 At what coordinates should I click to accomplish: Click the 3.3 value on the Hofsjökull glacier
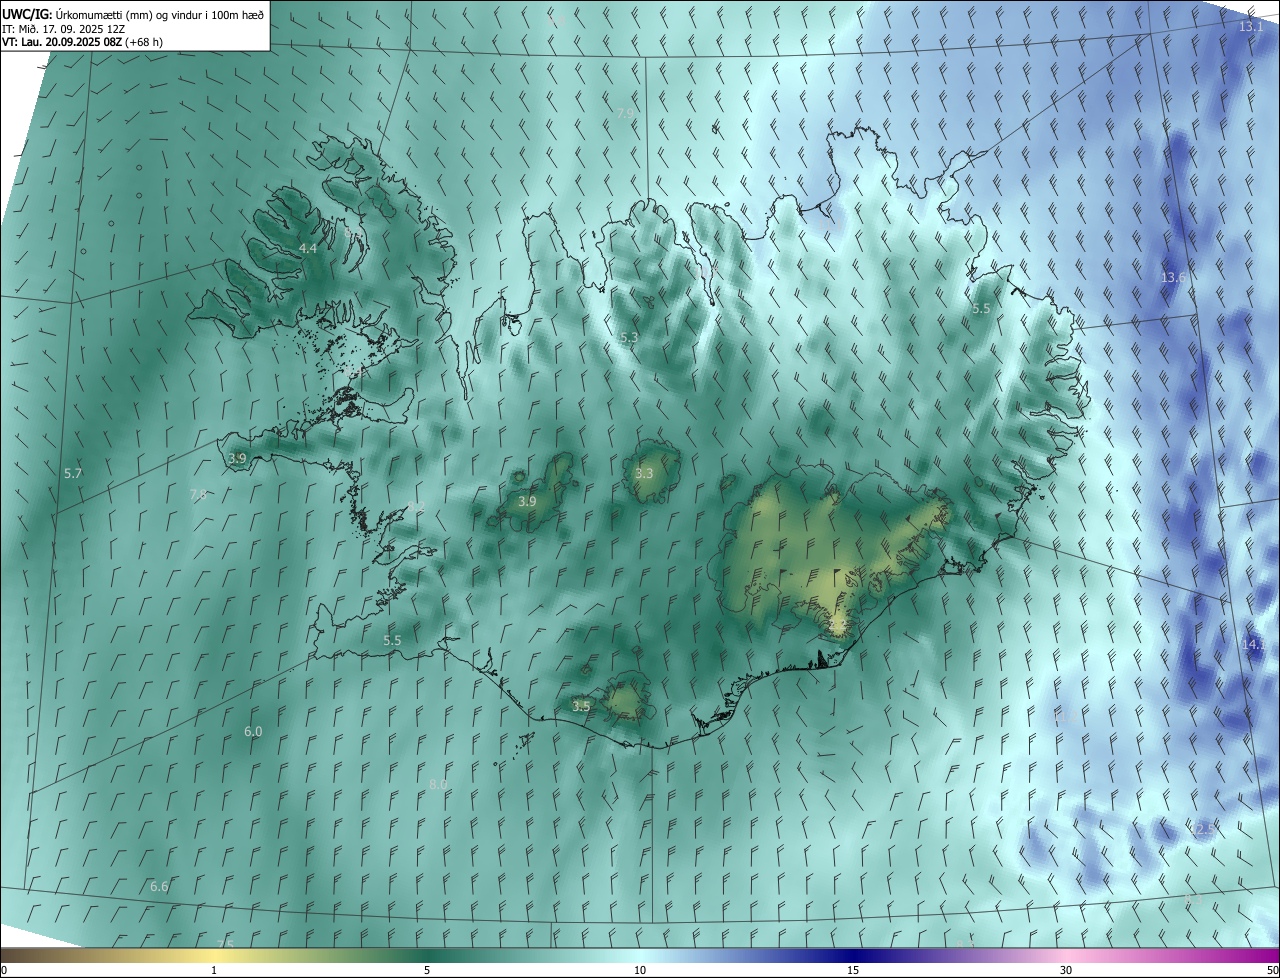point(644,473)
